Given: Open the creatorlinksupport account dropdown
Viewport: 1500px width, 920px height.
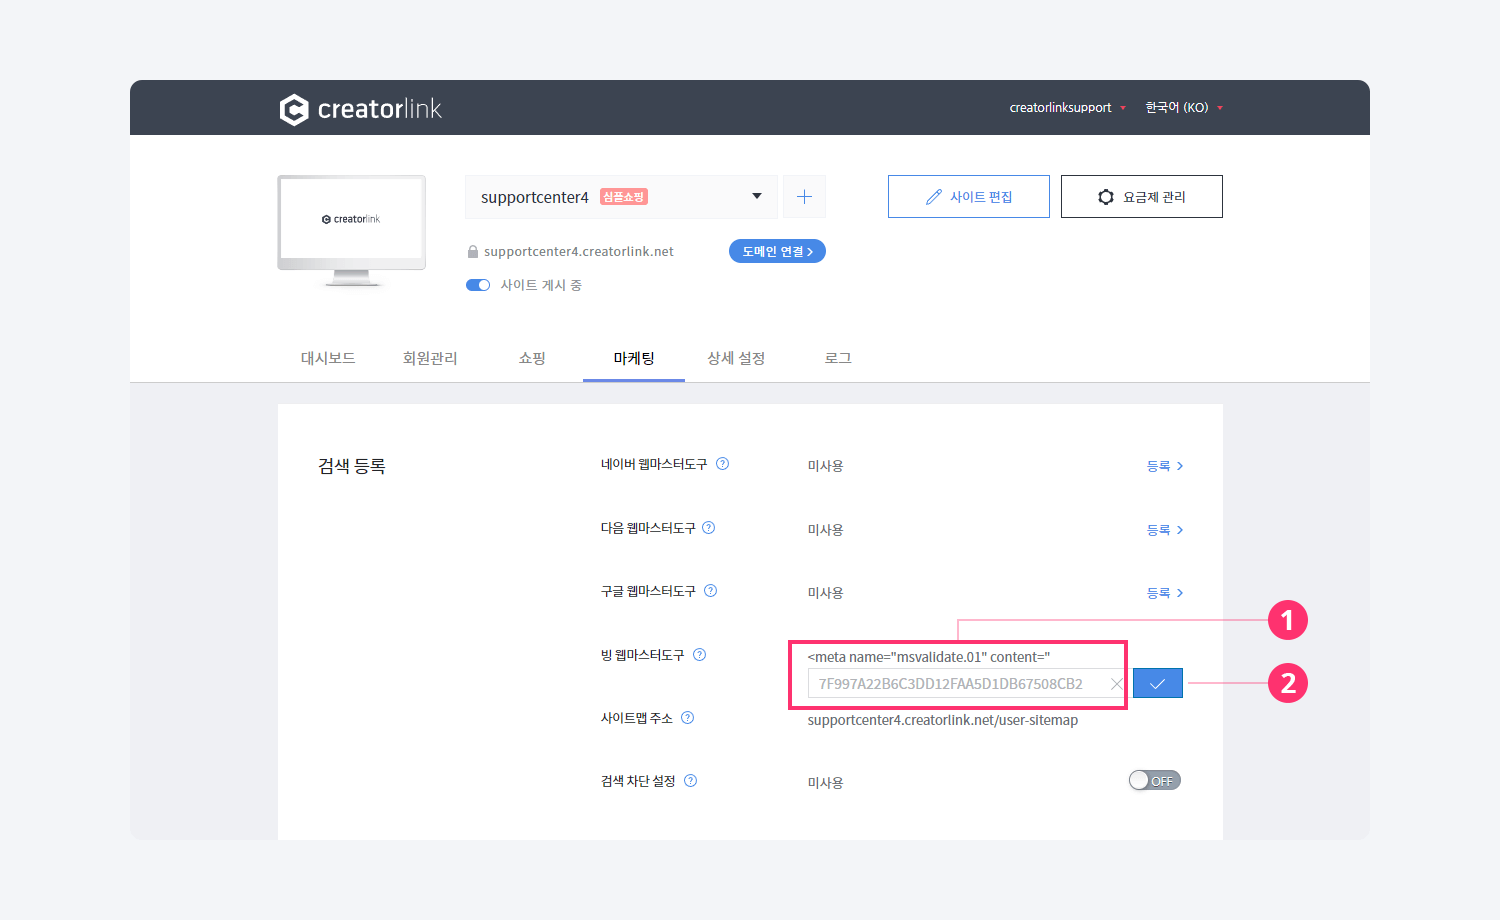Looking at the screenshot, I should click(x=1067, y=108).
